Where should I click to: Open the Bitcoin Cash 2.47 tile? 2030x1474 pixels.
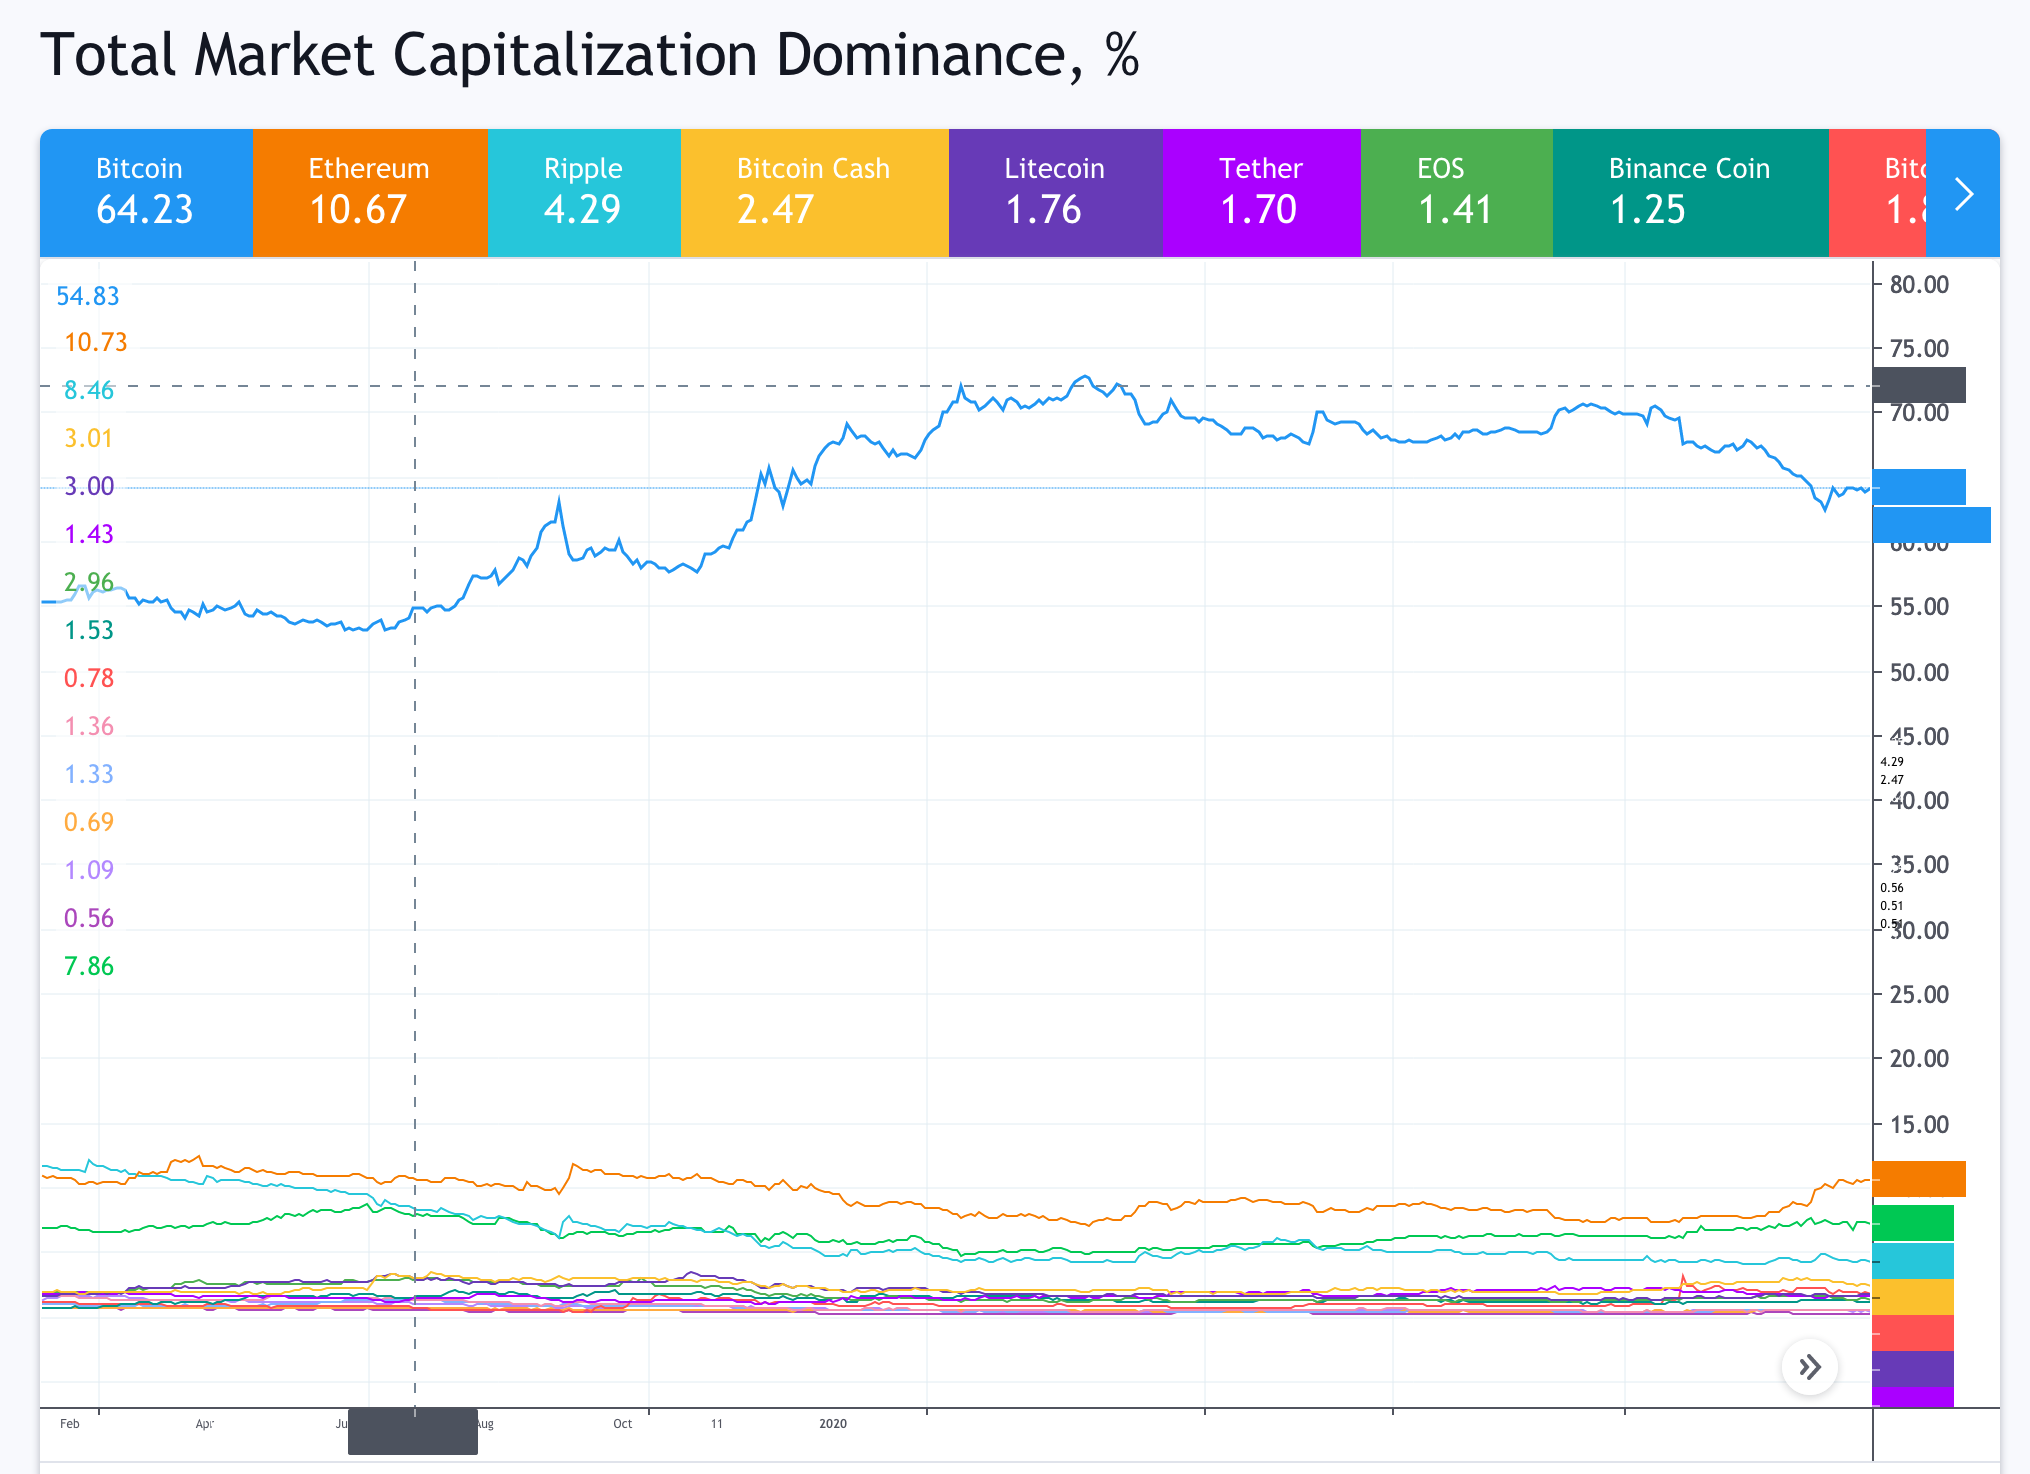814,193
